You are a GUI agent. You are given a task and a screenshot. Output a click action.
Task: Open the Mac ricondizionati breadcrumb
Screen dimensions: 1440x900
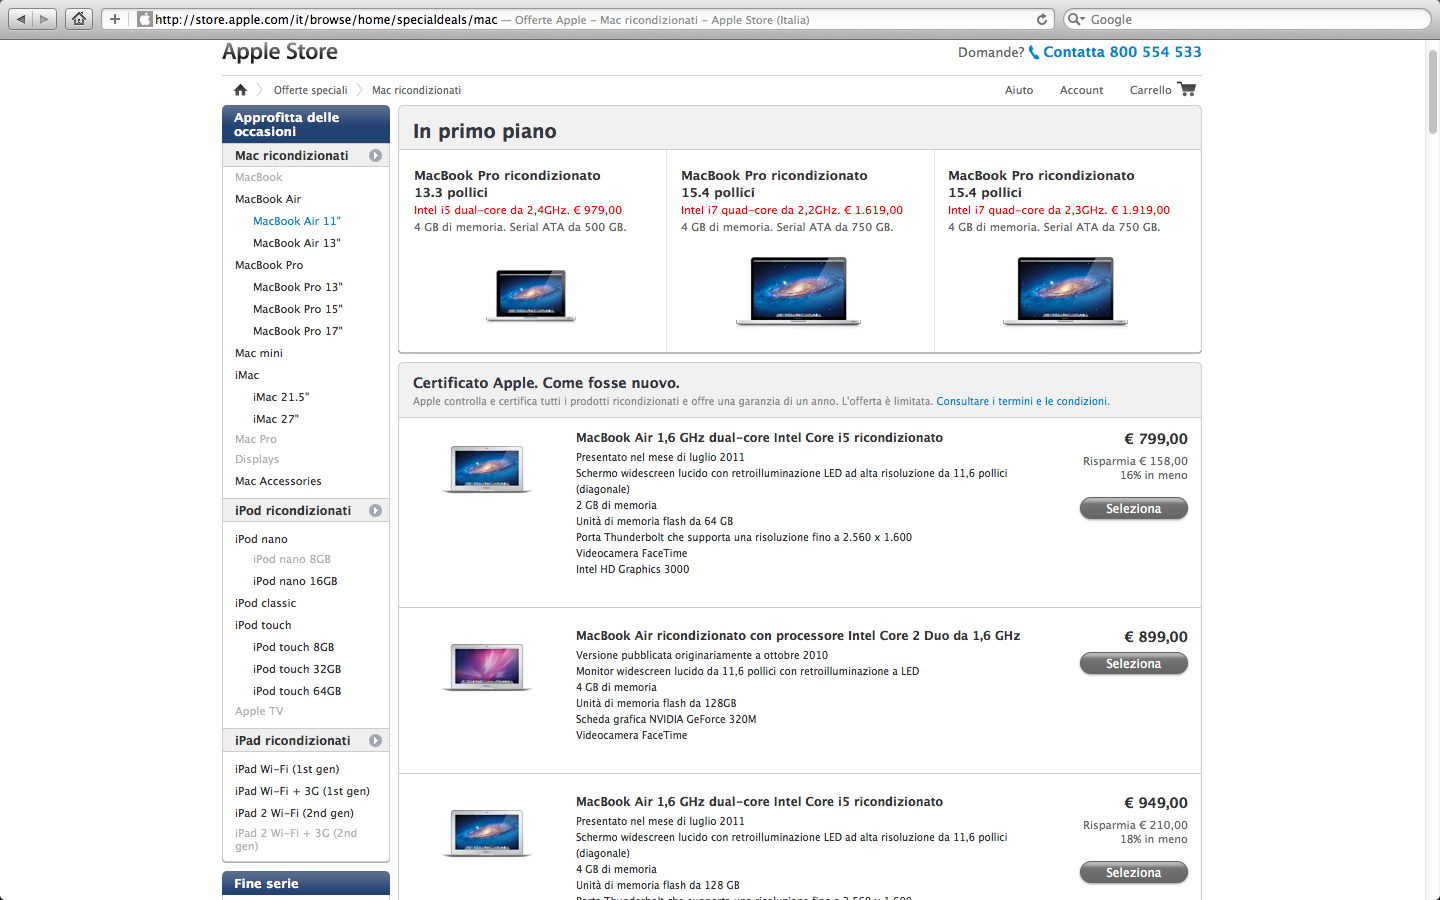(416, 90)
